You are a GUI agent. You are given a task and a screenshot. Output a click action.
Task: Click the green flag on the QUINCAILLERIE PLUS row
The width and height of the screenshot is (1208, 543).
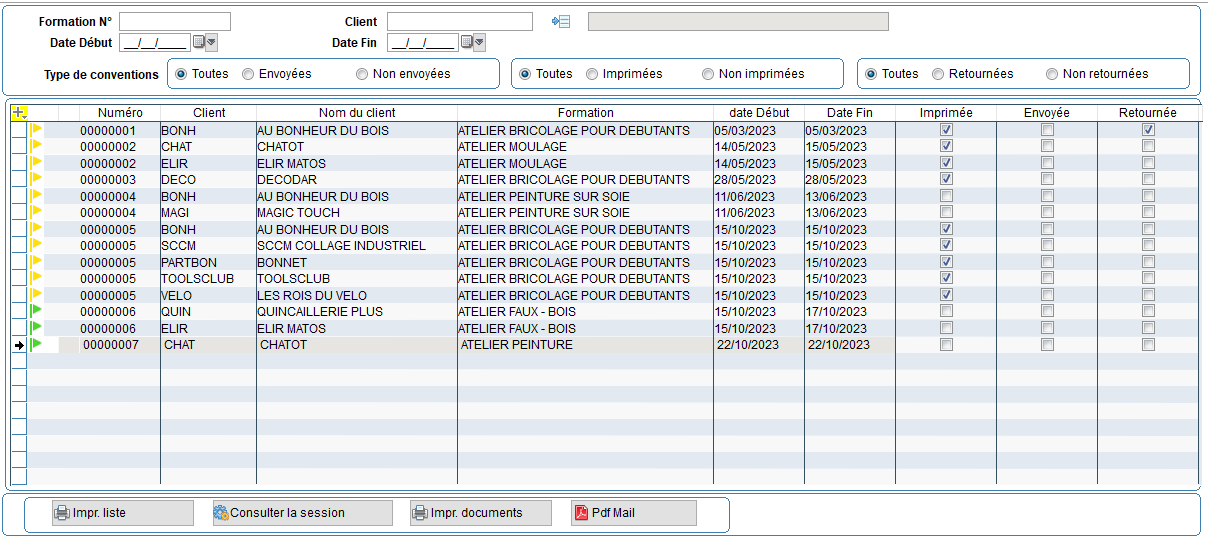[x=37, y=311]
